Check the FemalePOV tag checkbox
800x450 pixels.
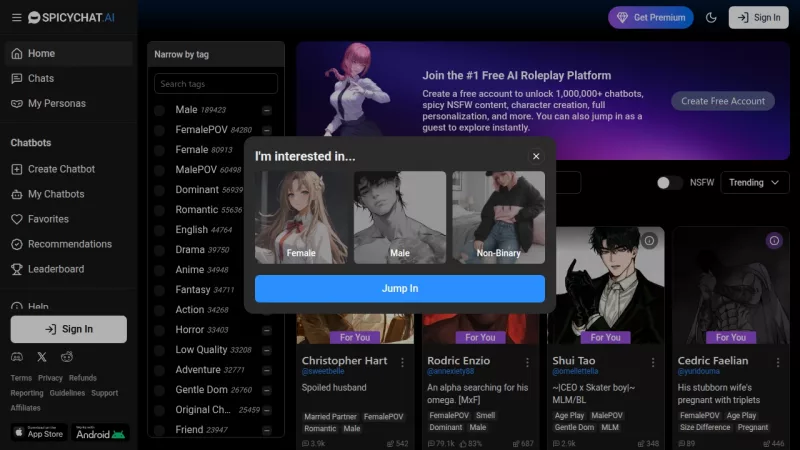159,130
